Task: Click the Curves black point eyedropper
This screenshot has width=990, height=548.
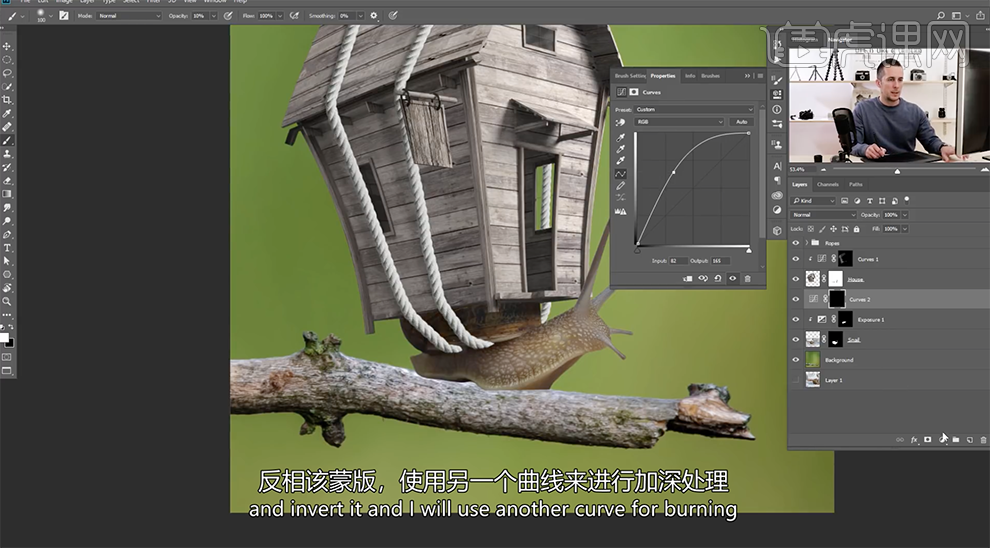Action: pos(621,137)
